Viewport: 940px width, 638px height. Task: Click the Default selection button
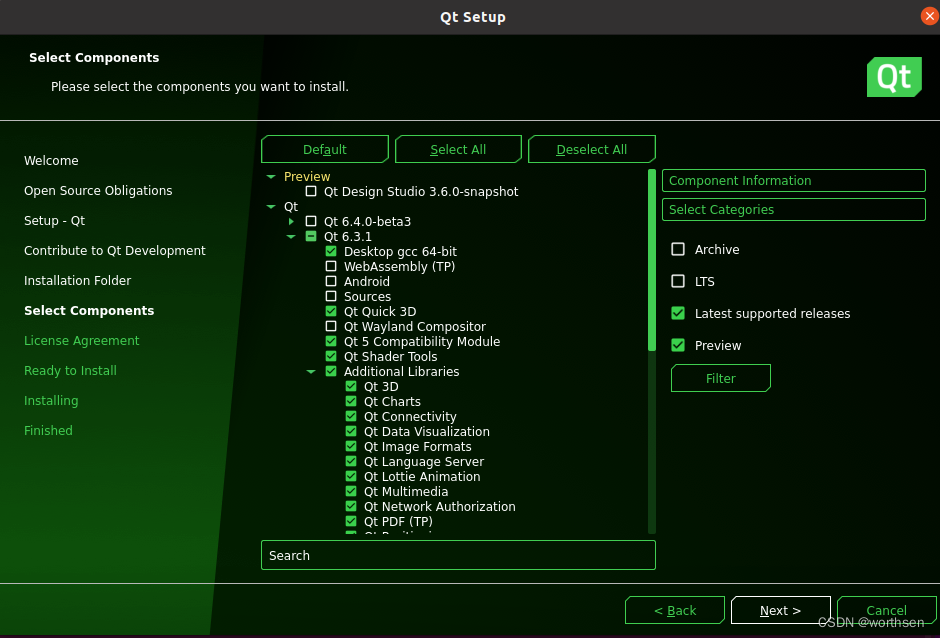pyautogui.click(x=325, y=149)
